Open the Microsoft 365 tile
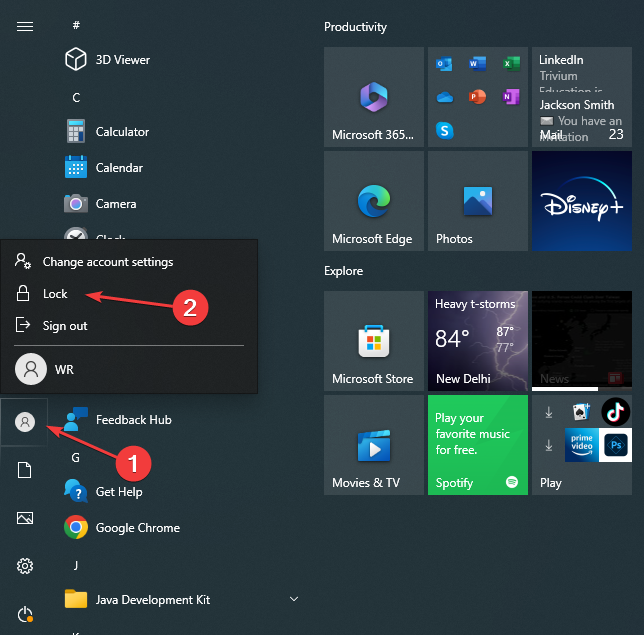644x635 pixels. tap(374, 97)
